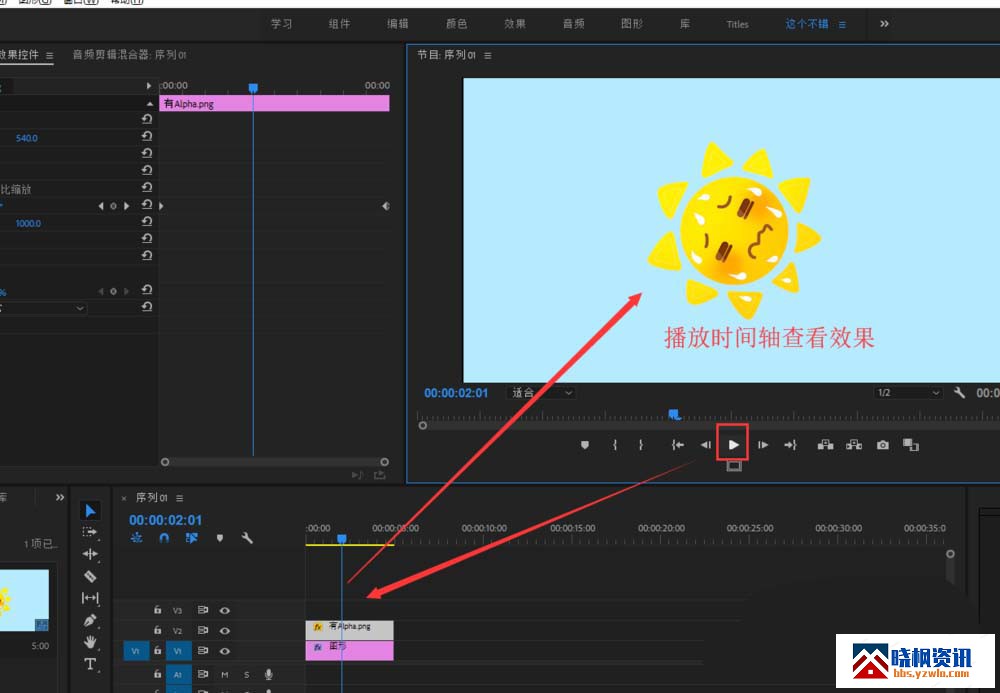The image size is (1000, 693).
Task: Switch to the 编辑 workspace
Action: pyautogui.click(x=397, y=24)
